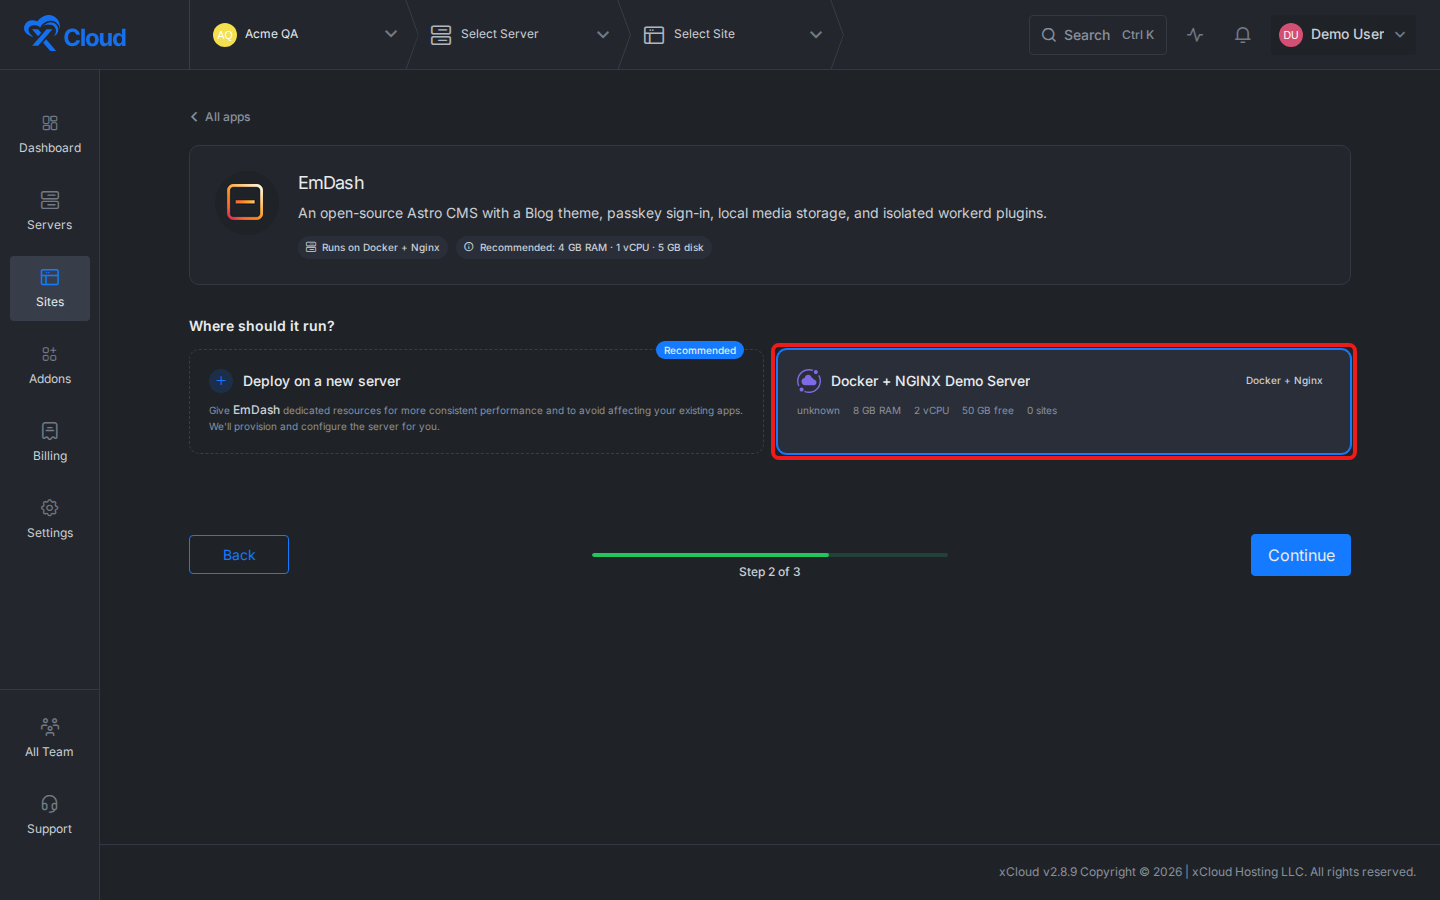This screenshot has width=1440, height=900.
Task: Click the Docker + Nginx label on server card
Action: click(1284, 381)
